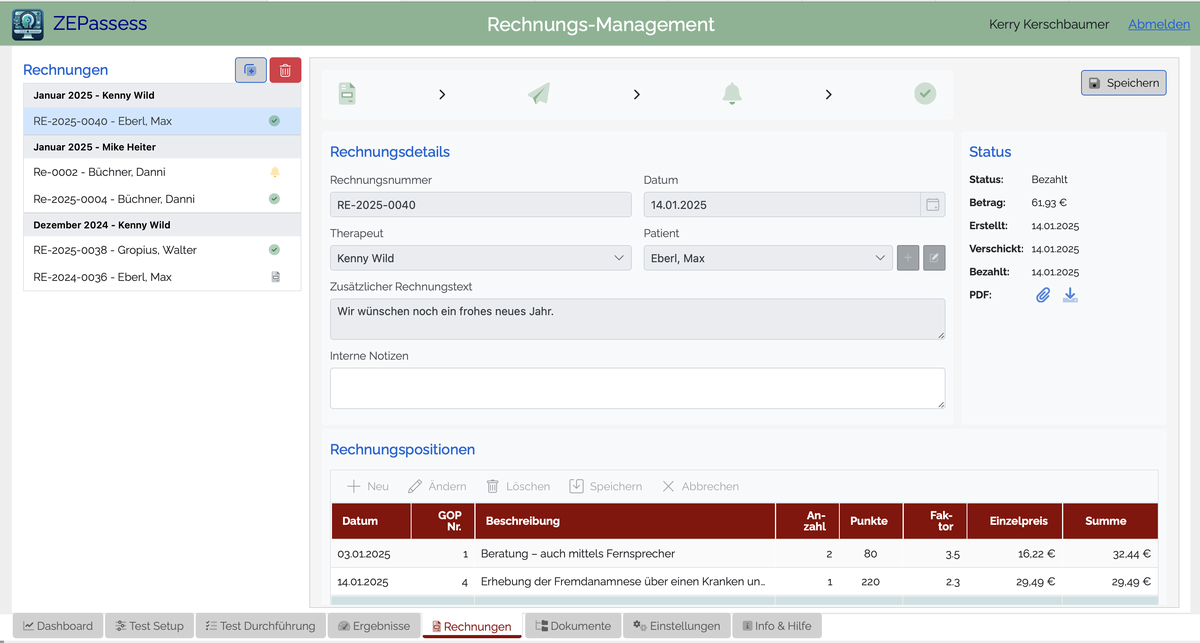1200x643 pixels.
Task: Click Speichern in the positions toolbar
Action: [x=606, y=486]
